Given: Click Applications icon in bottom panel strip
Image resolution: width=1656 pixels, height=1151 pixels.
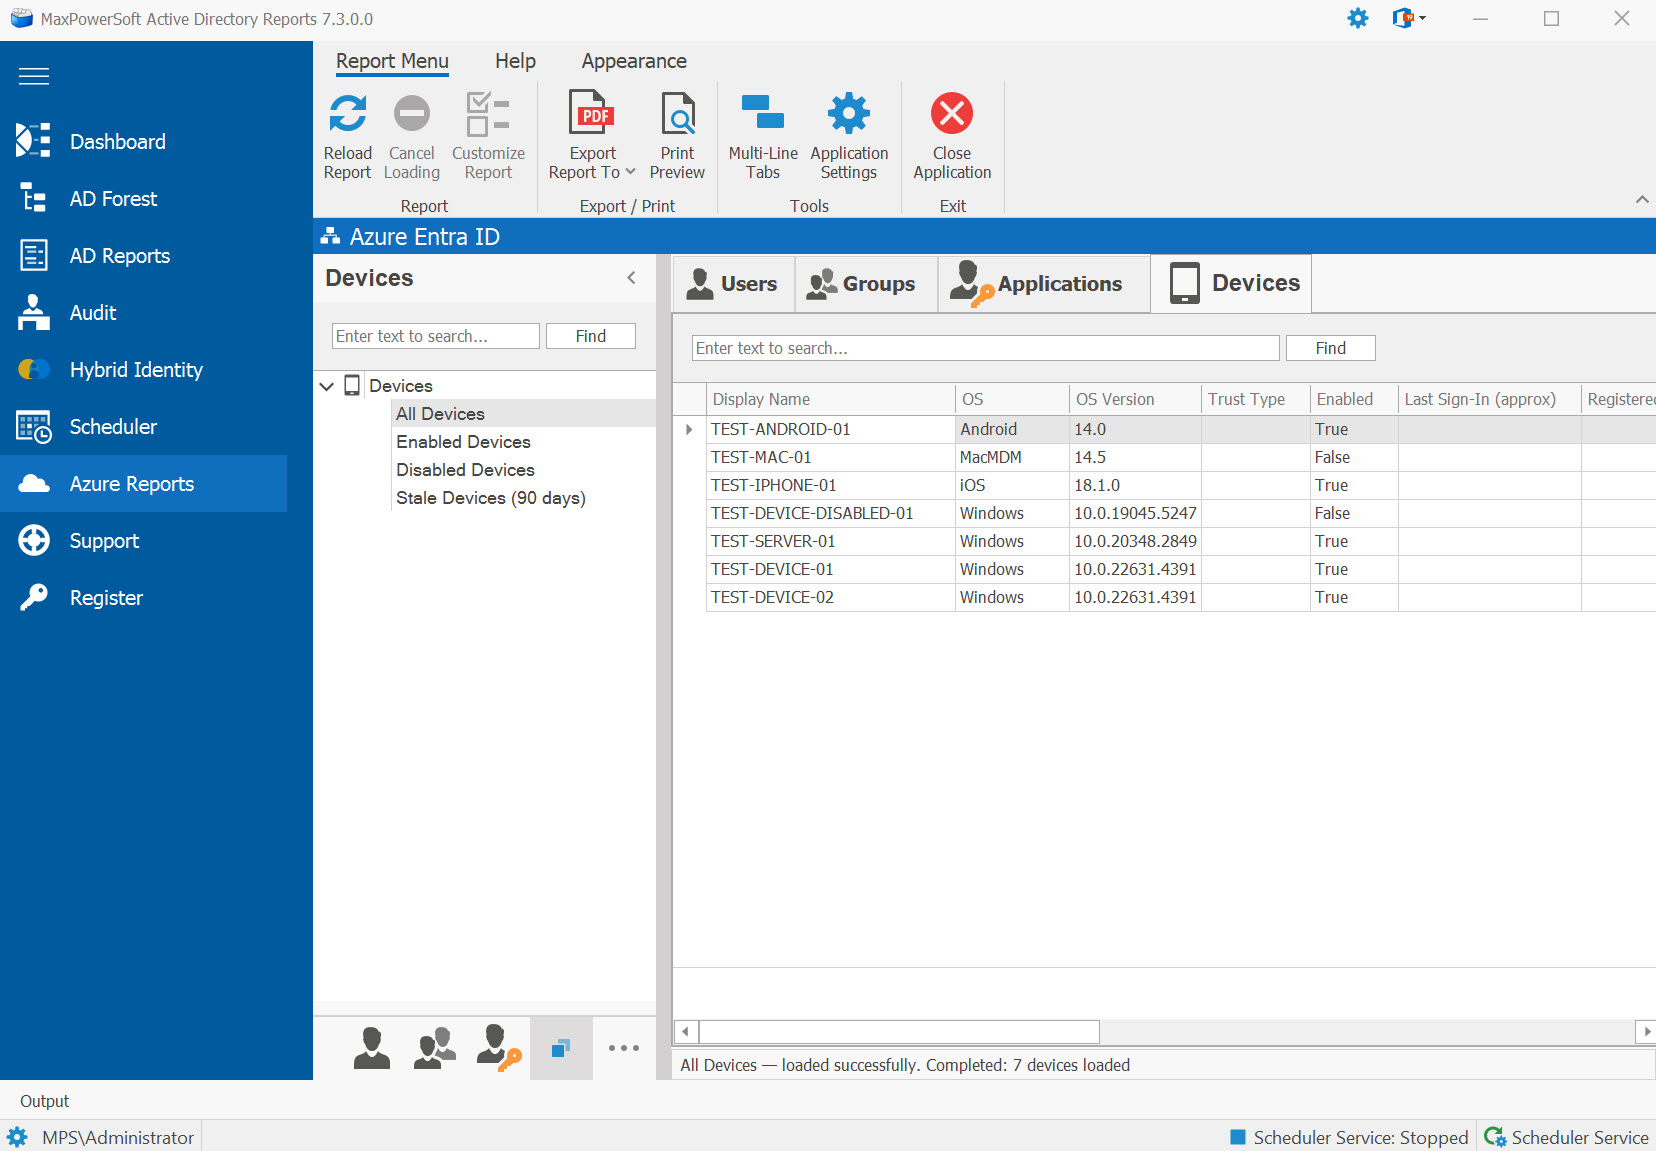Looking at the screenshot, I should coord(498,1048).
